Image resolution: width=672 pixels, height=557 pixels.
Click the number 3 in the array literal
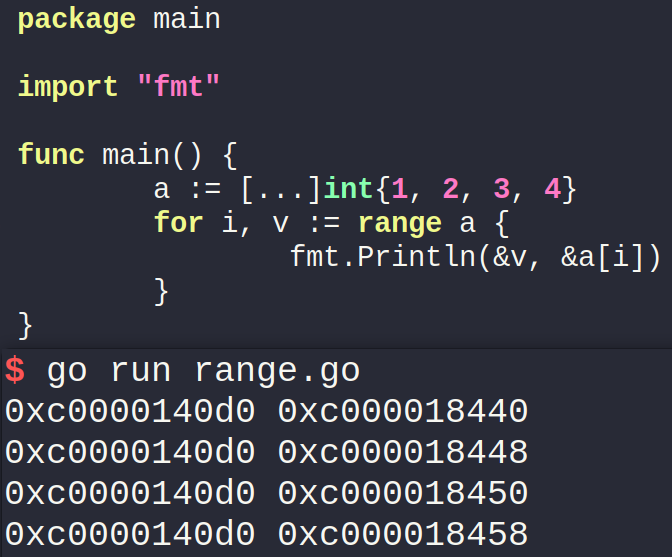point(501,189)
